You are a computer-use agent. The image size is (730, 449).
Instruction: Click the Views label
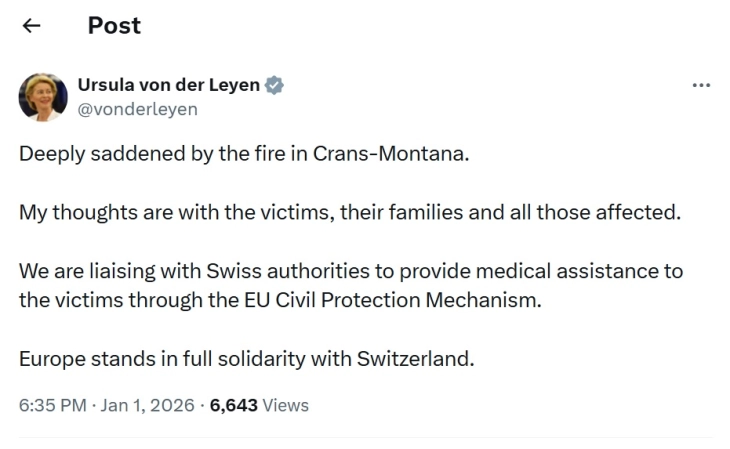click(286, 405)
